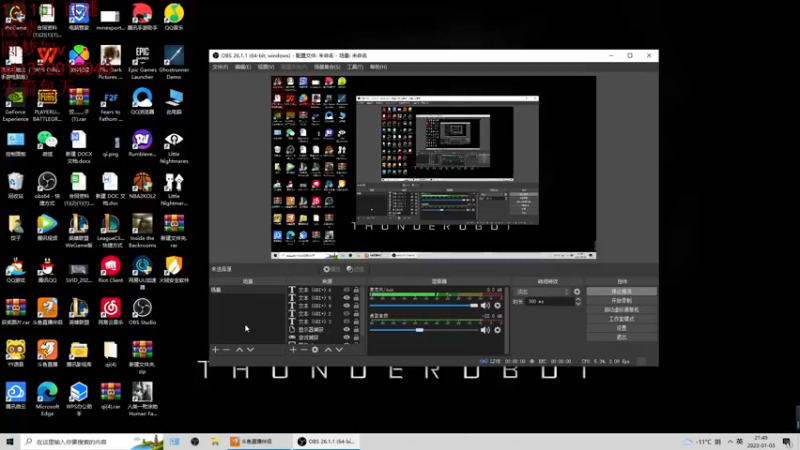
Task: Mute the mic/aux audio channel
Action: (x=485, y=306)
